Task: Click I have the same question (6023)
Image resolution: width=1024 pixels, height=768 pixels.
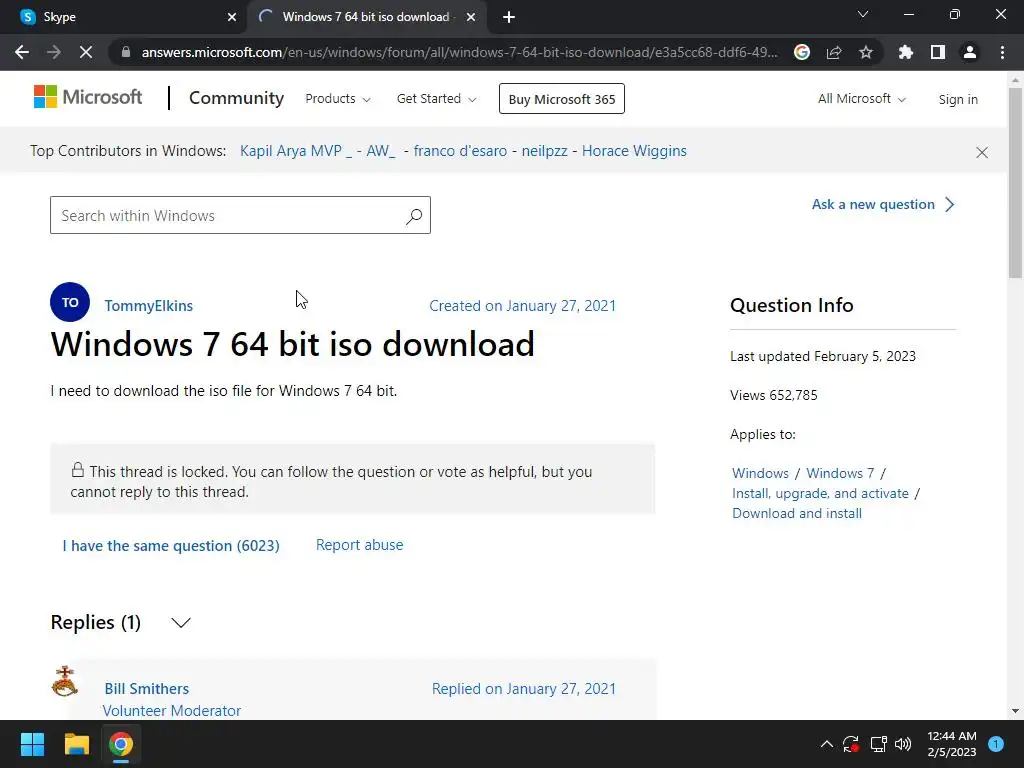Action: tap(171, 545)
